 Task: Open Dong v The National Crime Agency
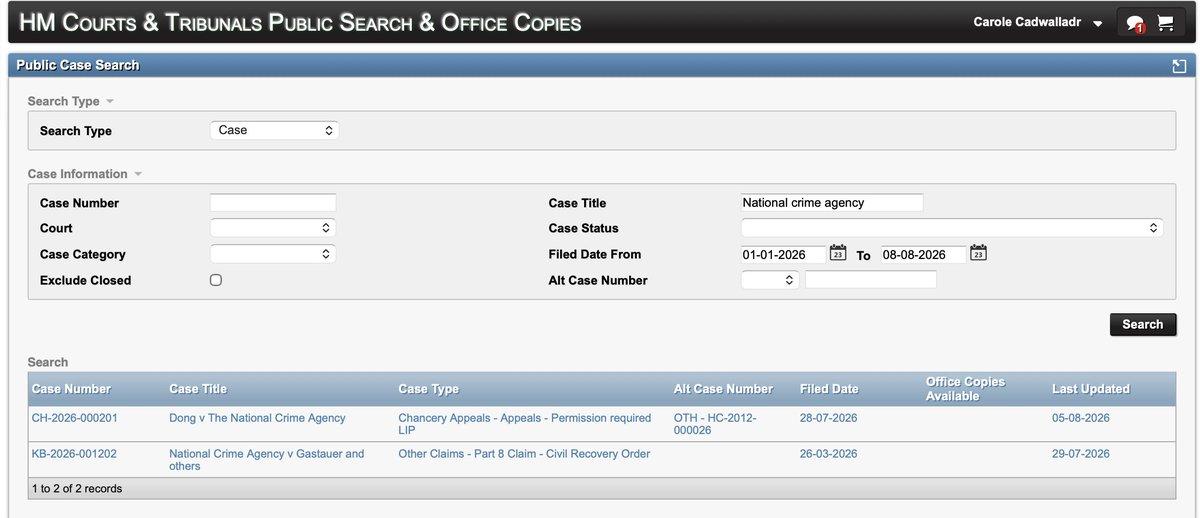[x=257, y=418]
